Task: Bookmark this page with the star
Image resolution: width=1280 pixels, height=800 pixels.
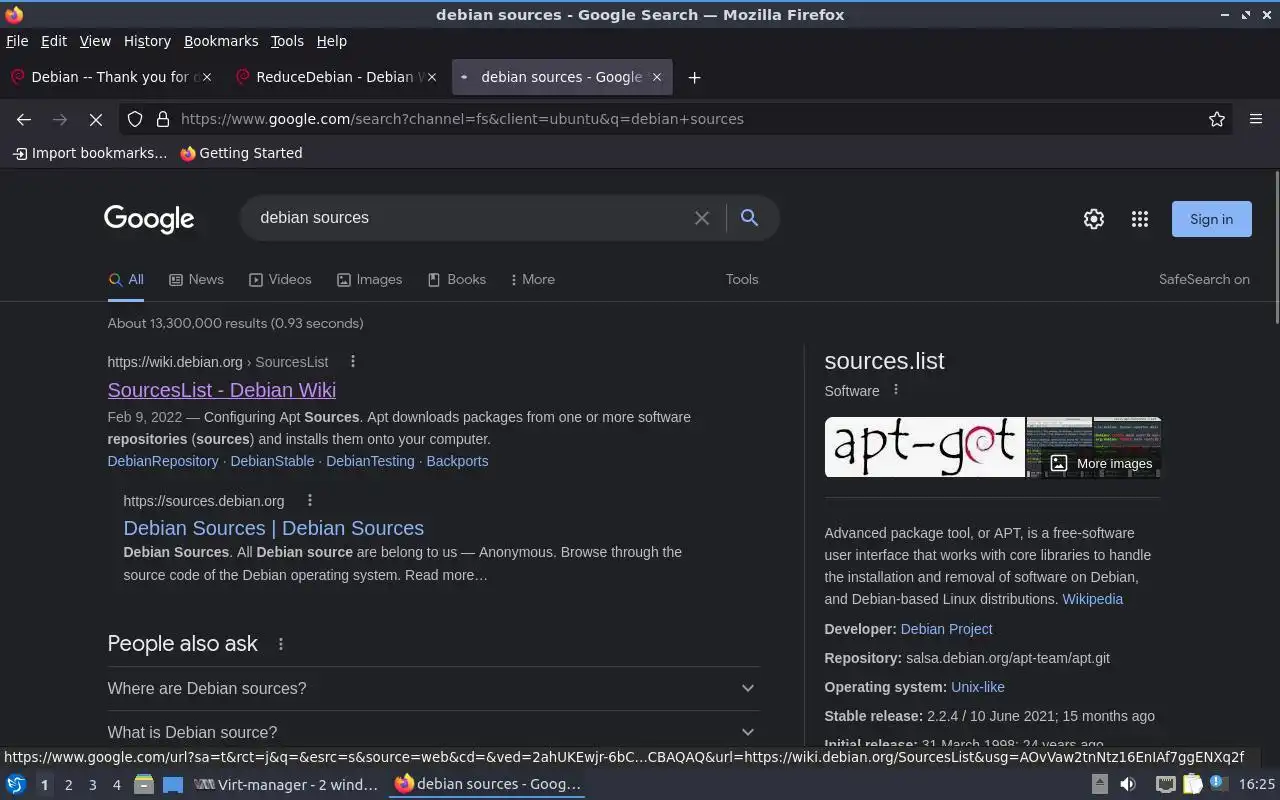Action: pos(1217,119)
